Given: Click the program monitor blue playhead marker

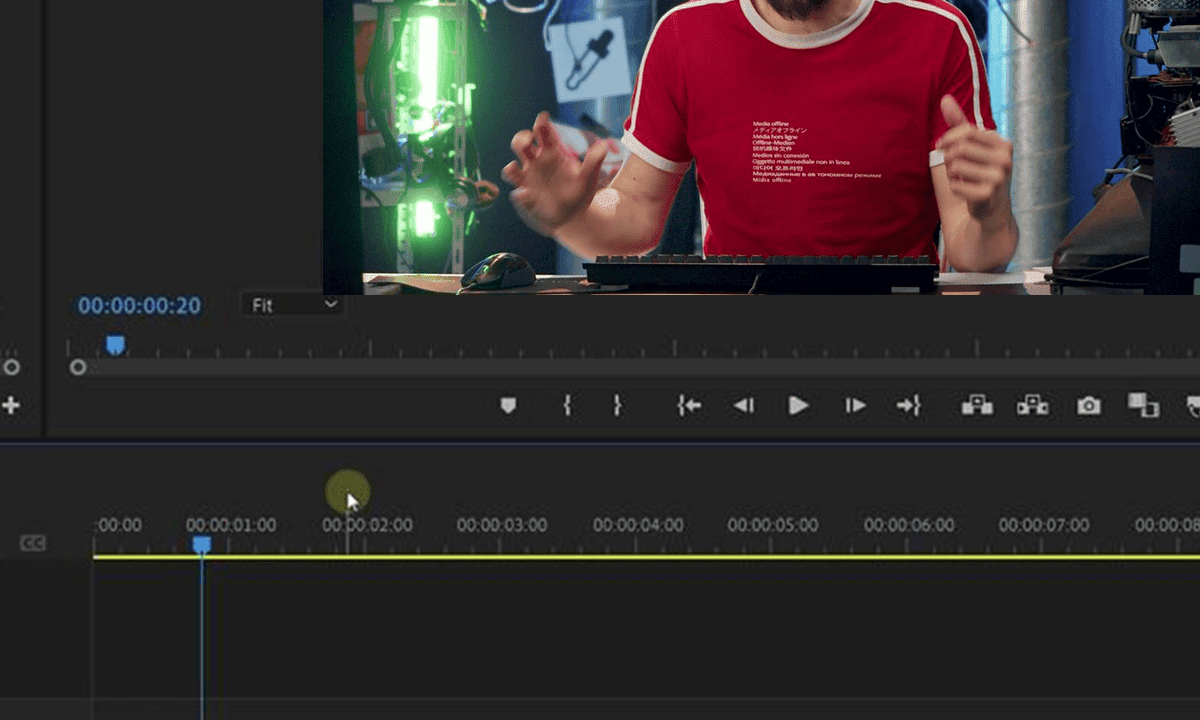Looking at the screenshot, I should pyautogui.click(x=116, y=345).
